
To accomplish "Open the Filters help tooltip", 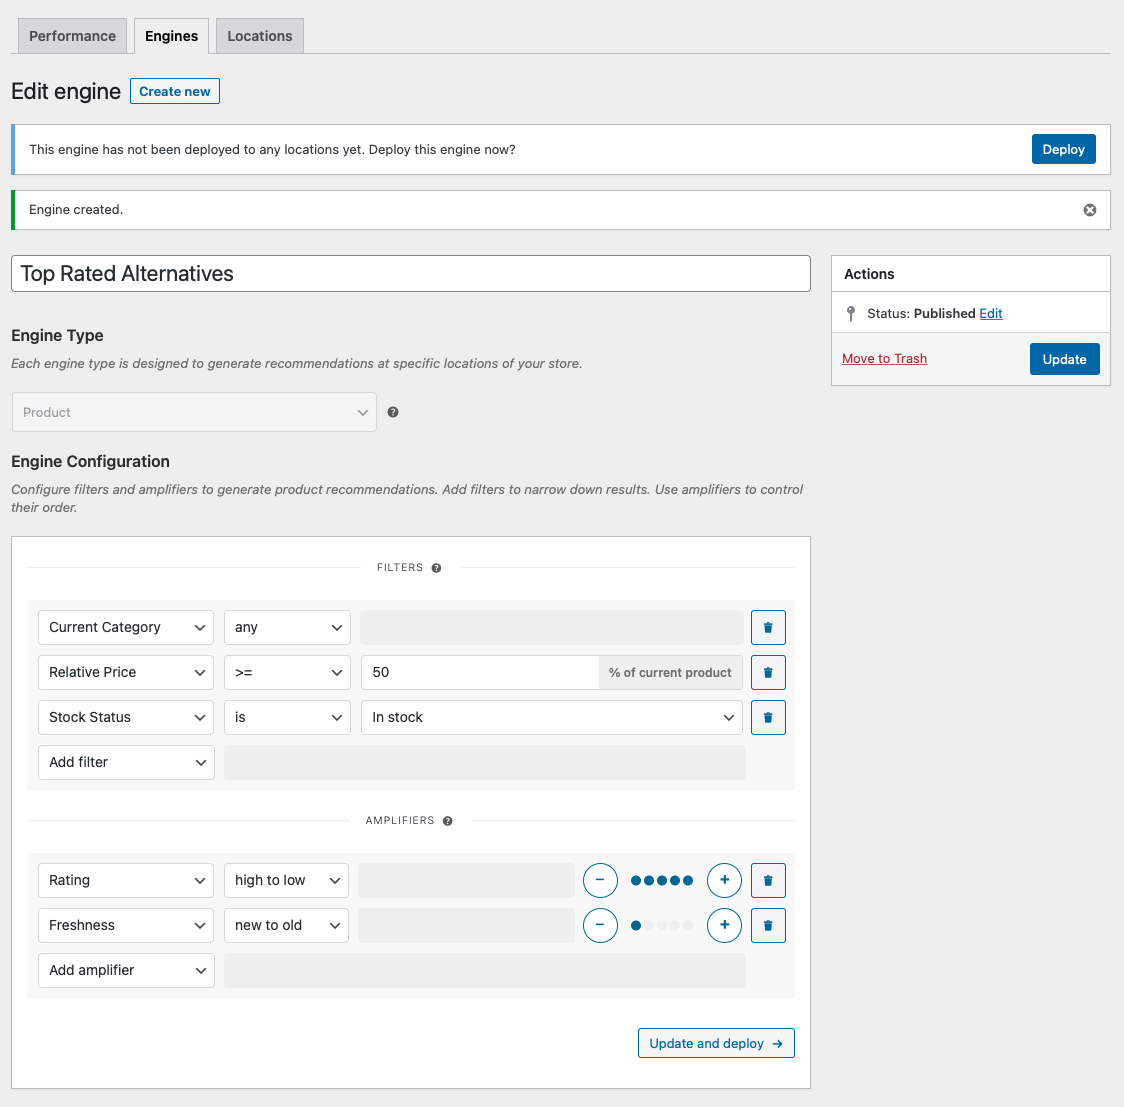I will 435,567.
